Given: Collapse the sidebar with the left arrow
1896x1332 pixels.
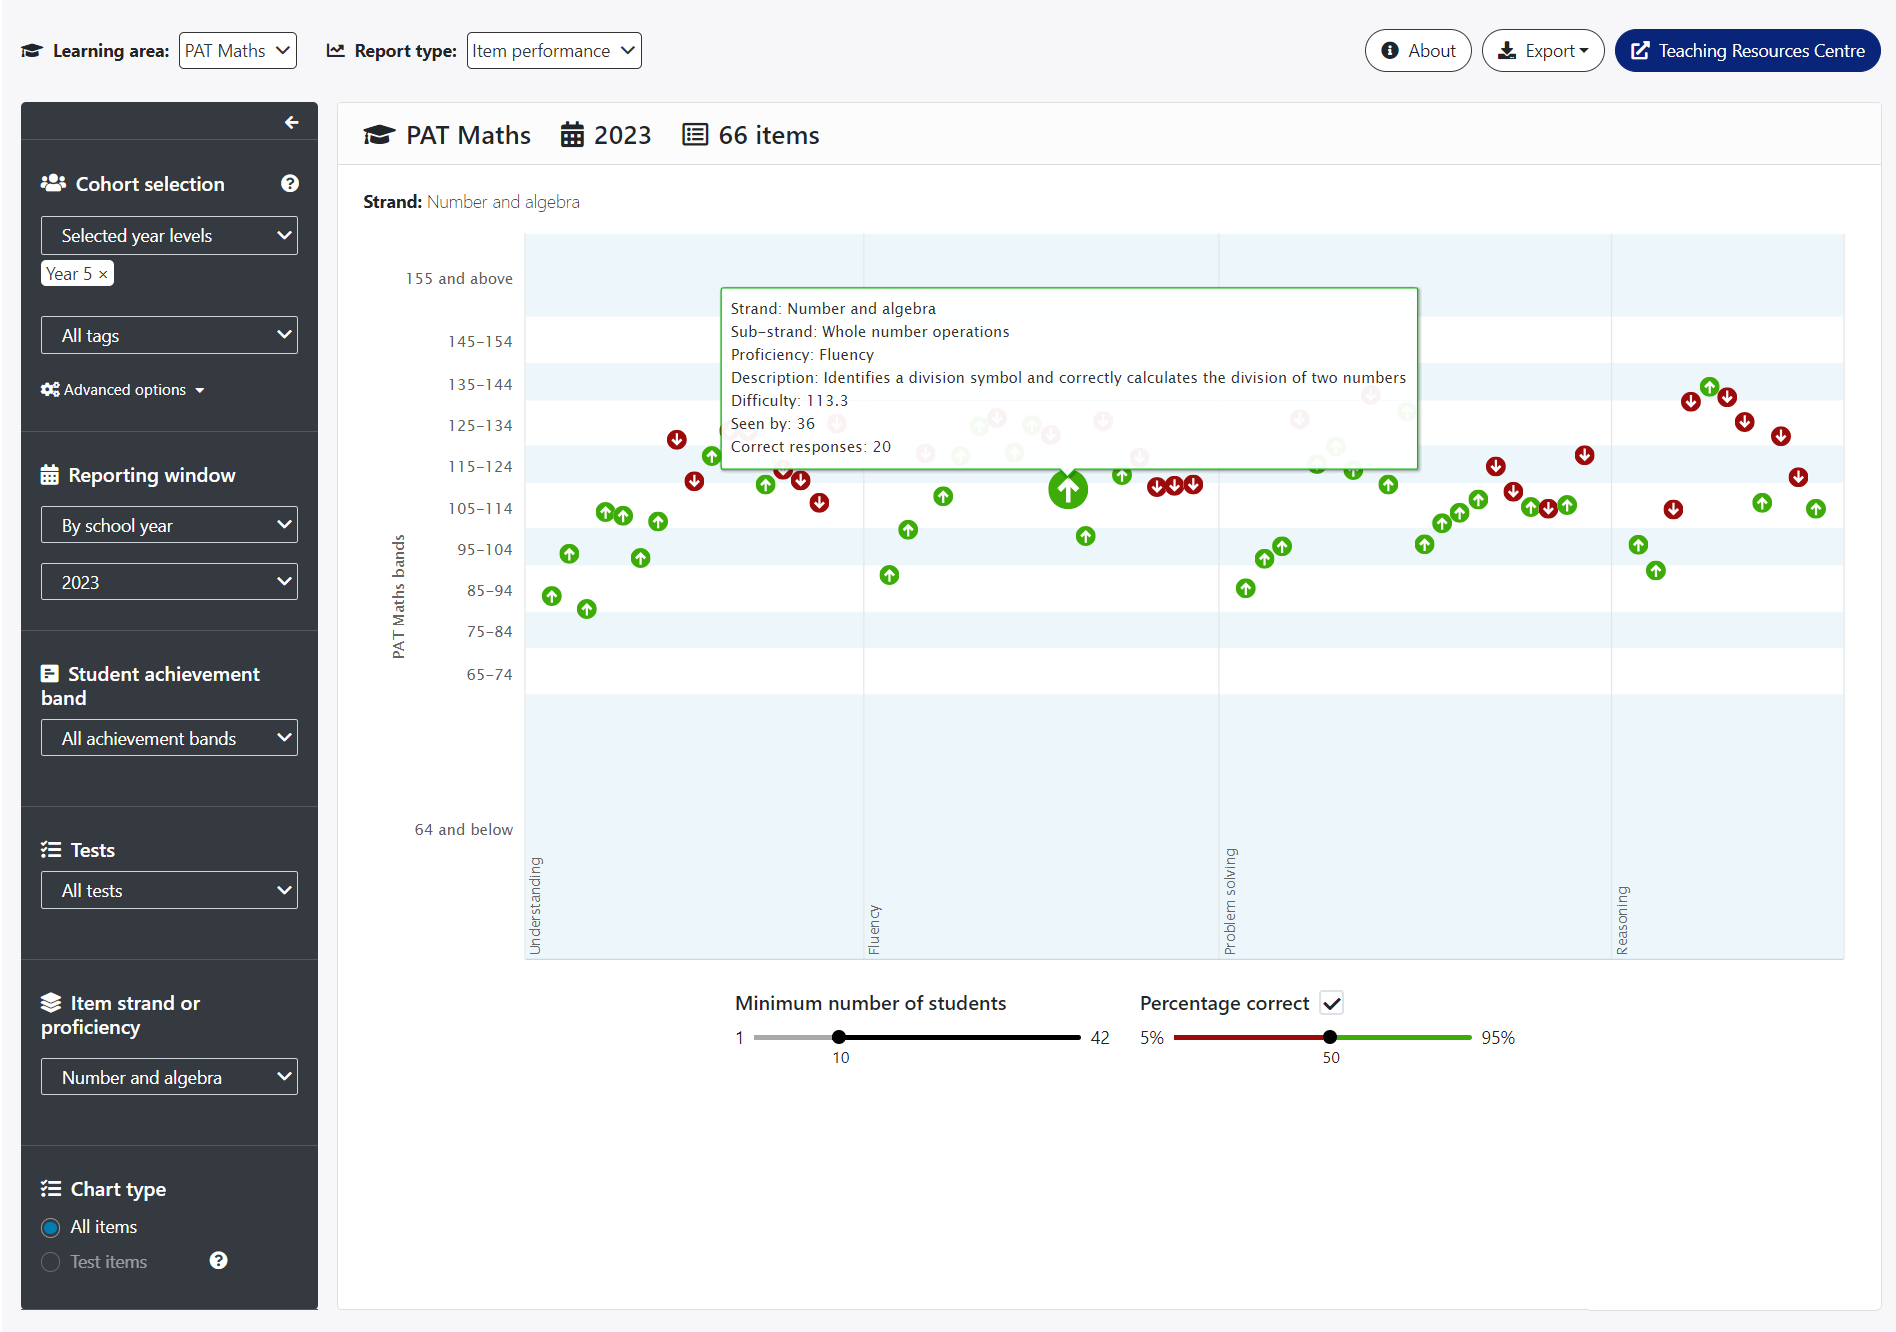Looking at the screenshot, I should tap(291, 122).
